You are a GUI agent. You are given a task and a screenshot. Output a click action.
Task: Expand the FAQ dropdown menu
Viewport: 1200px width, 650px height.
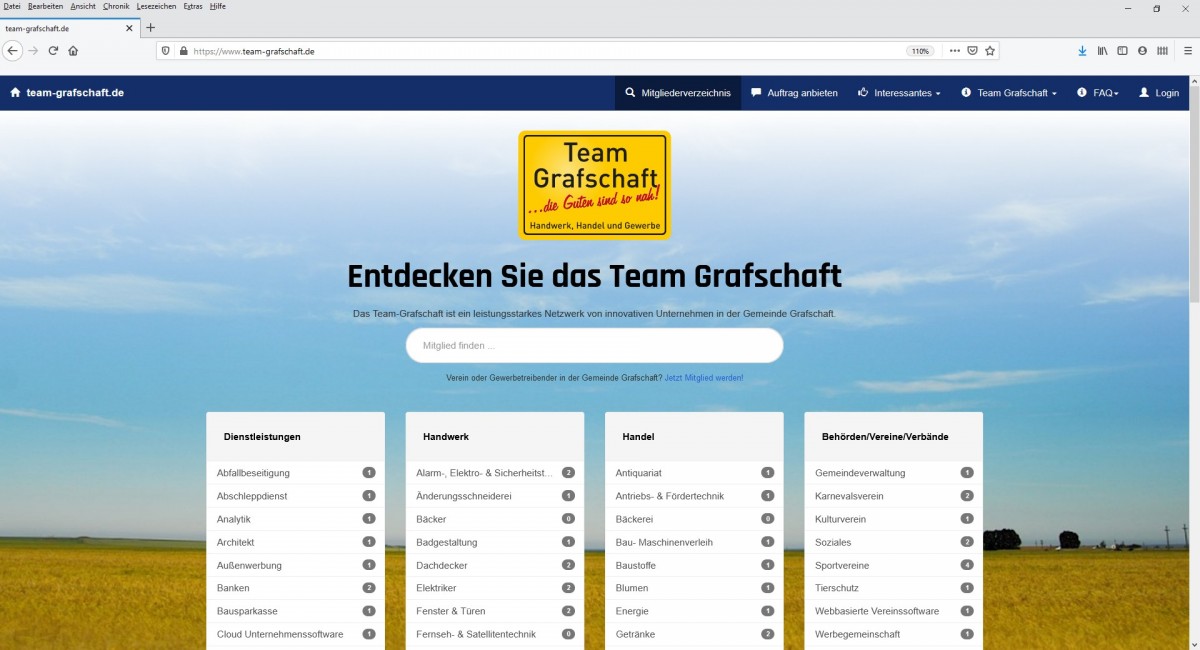tap(1098, 93)
